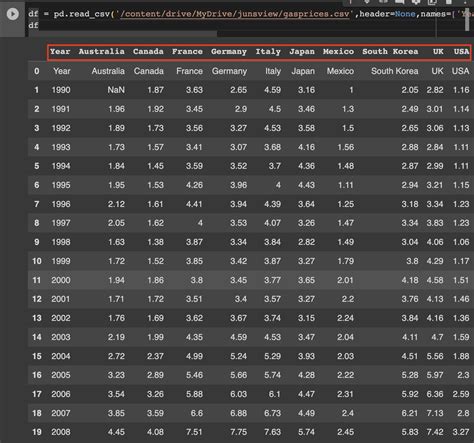This screenshot has height=443, width=474.
Task: Click year 2008 in row 19
Action: [61, 432]
